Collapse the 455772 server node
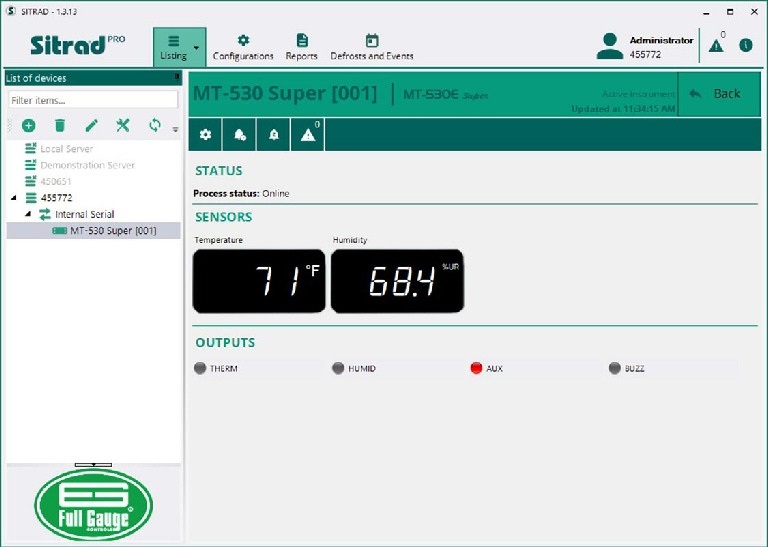Screen dimensions: 768x547 coord(14,198)
